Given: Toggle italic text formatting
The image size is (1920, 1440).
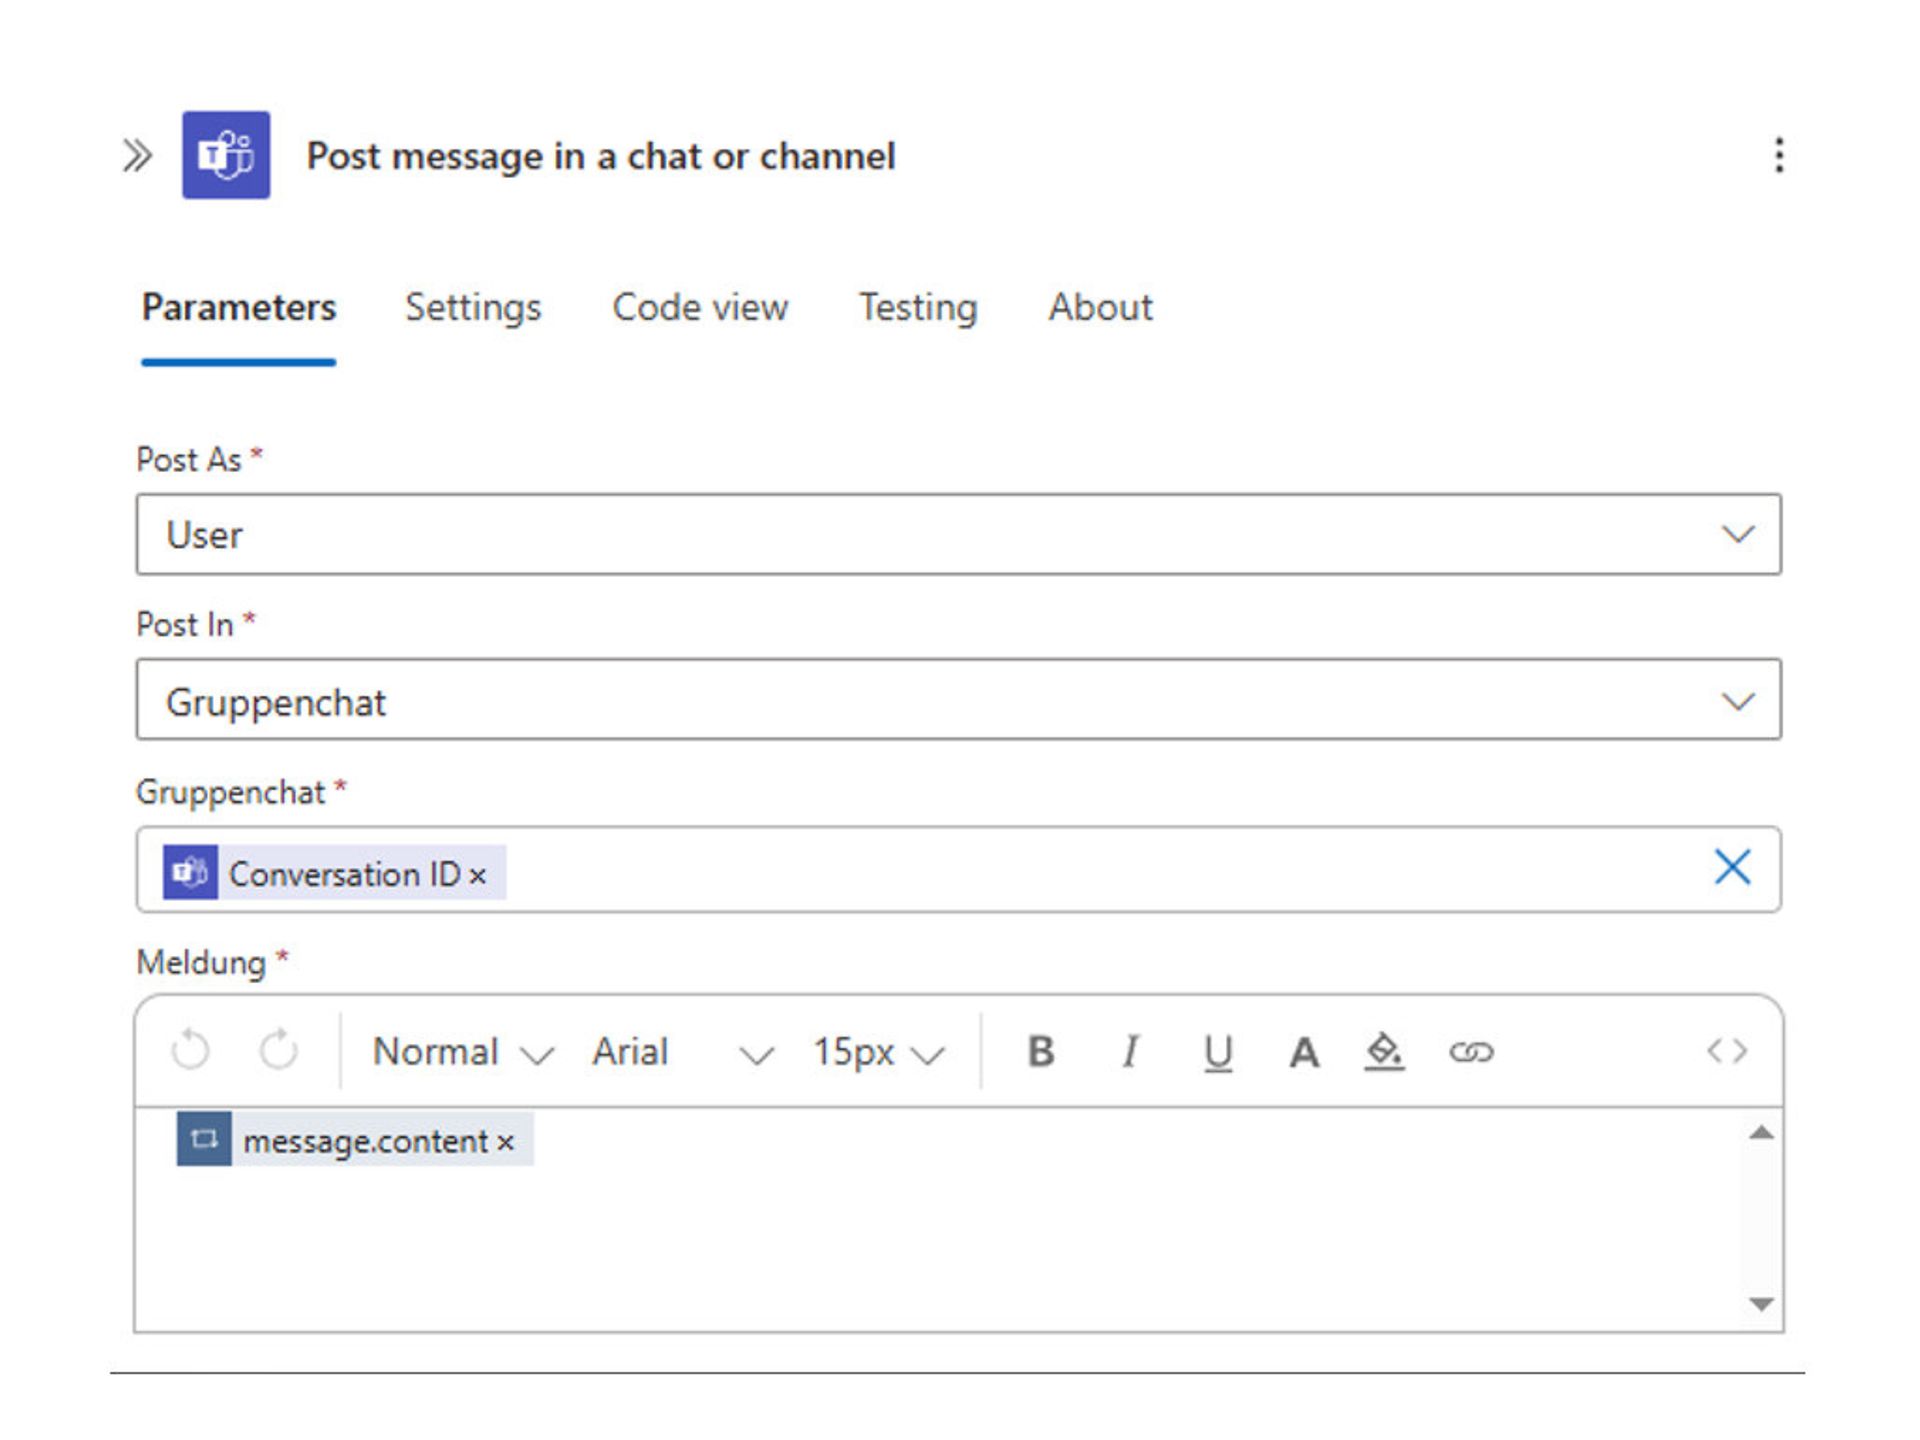Looking at the screenshot, I should click(x=1130, y=1051).
